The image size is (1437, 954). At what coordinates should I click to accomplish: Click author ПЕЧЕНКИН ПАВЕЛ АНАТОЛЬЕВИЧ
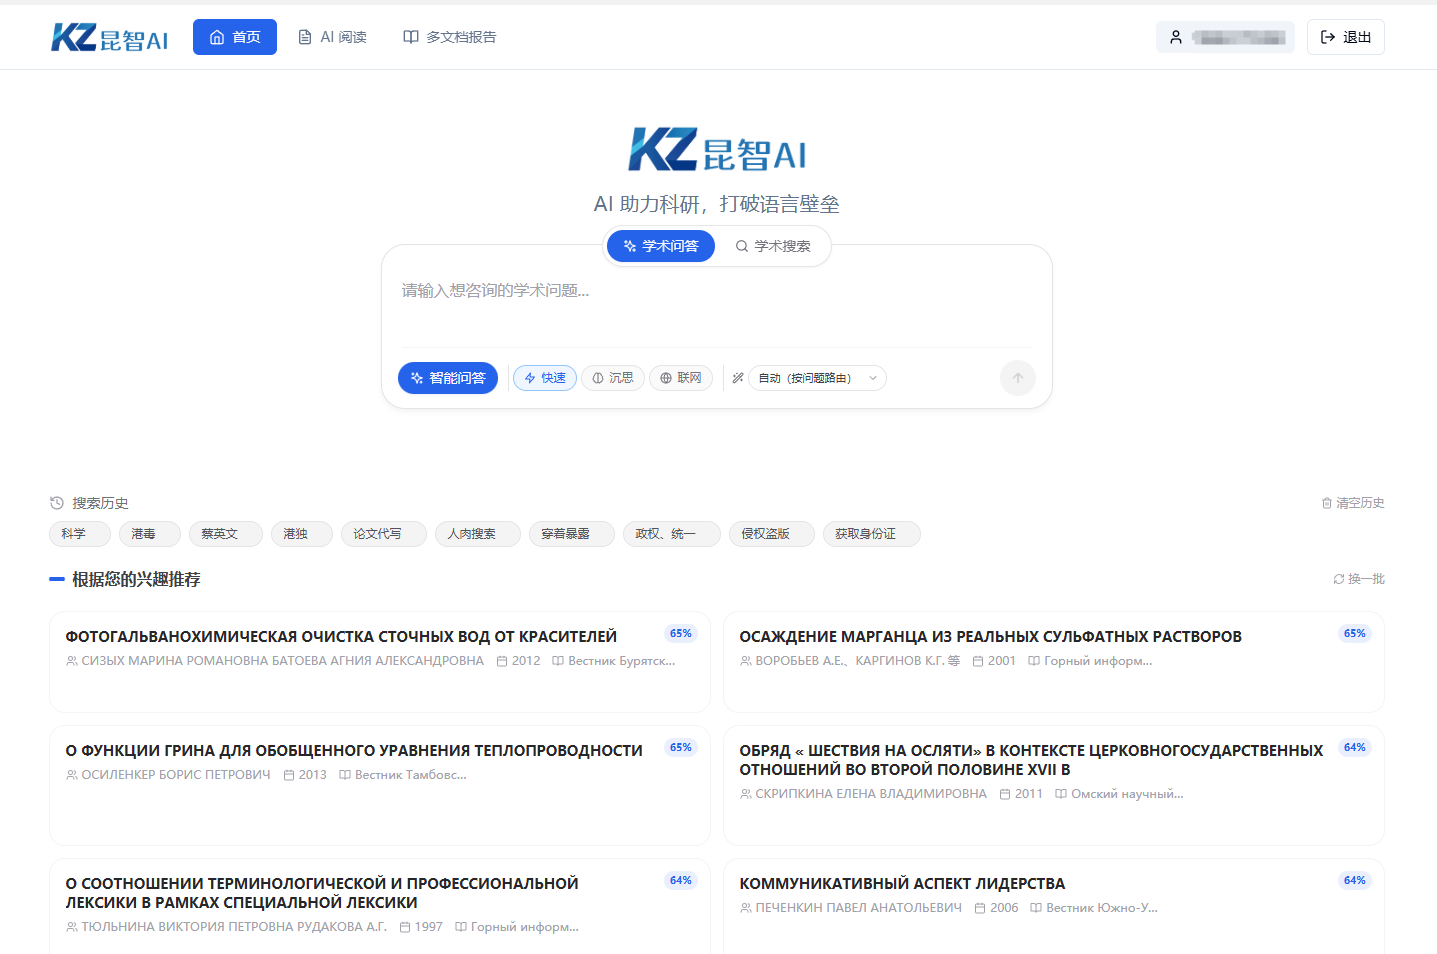tap(859, 908)
